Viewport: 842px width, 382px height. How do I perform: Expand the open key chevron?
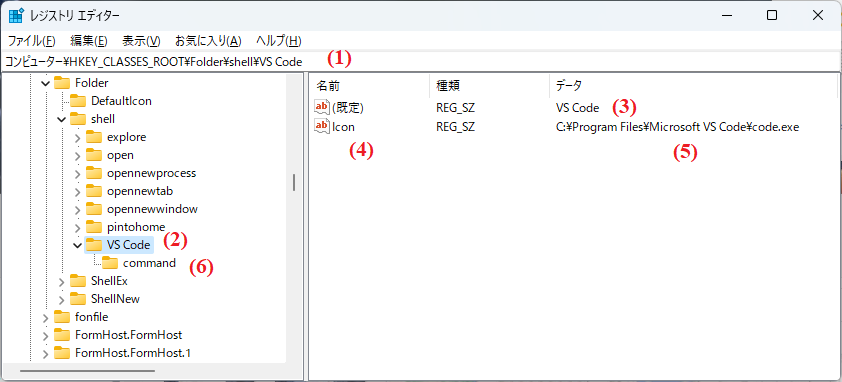[x=78, y=155]
